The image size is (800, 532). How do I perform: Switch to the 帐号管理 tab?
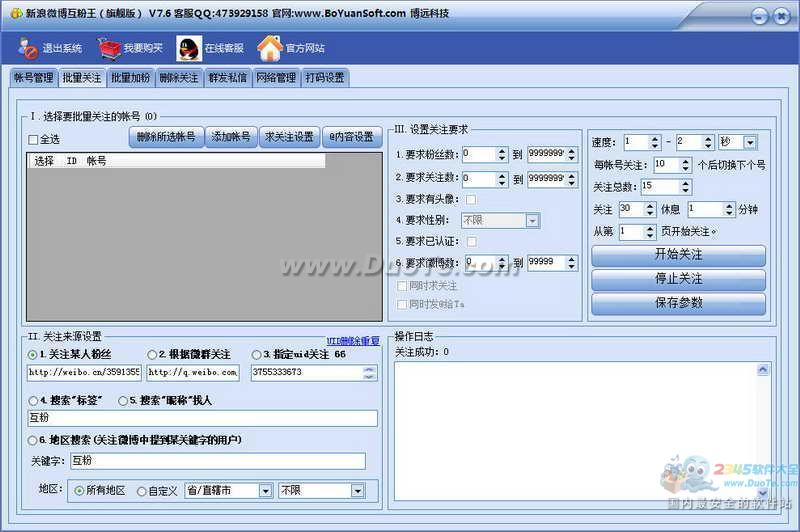pyautogui.click(x=34, y=78)
